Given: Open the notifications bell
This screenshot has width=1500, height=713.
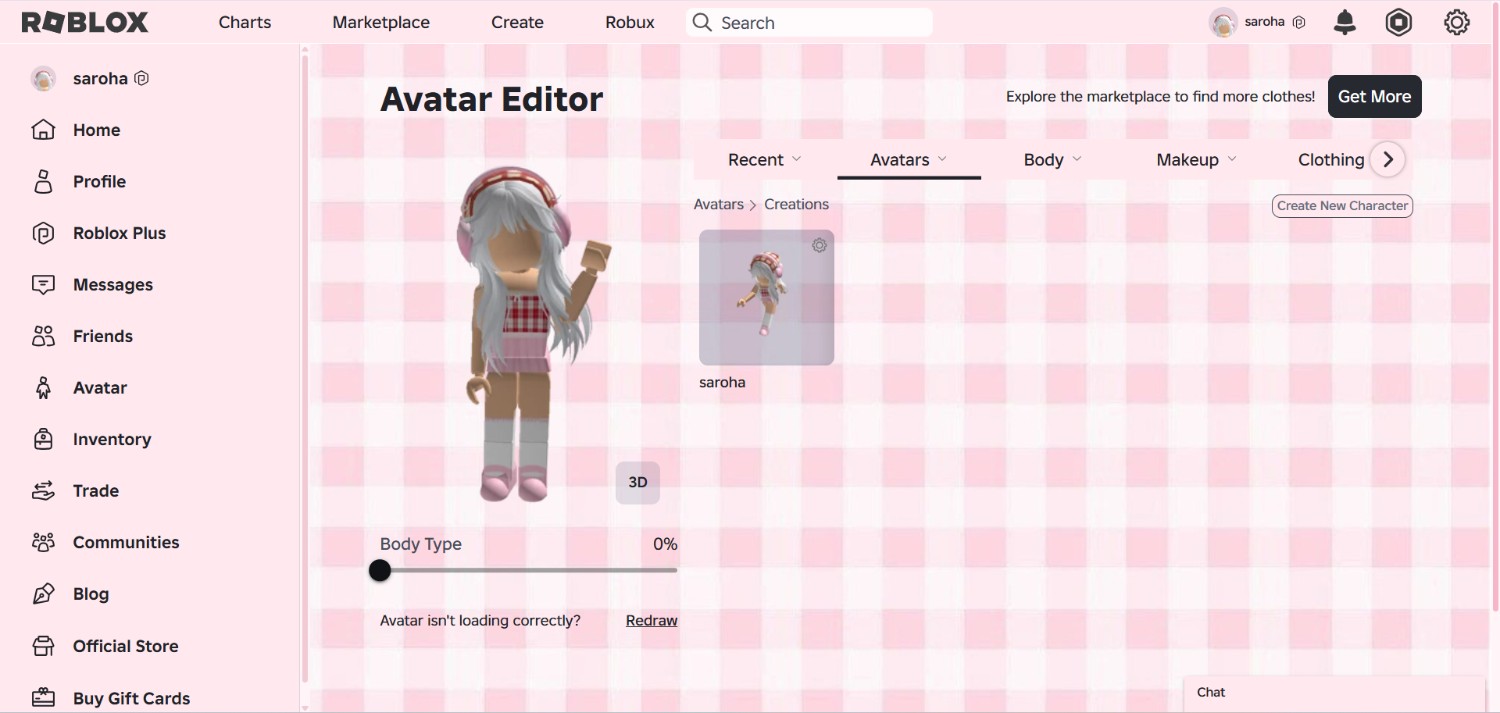Looking at the screenshot, I should tap(1345, 22).
